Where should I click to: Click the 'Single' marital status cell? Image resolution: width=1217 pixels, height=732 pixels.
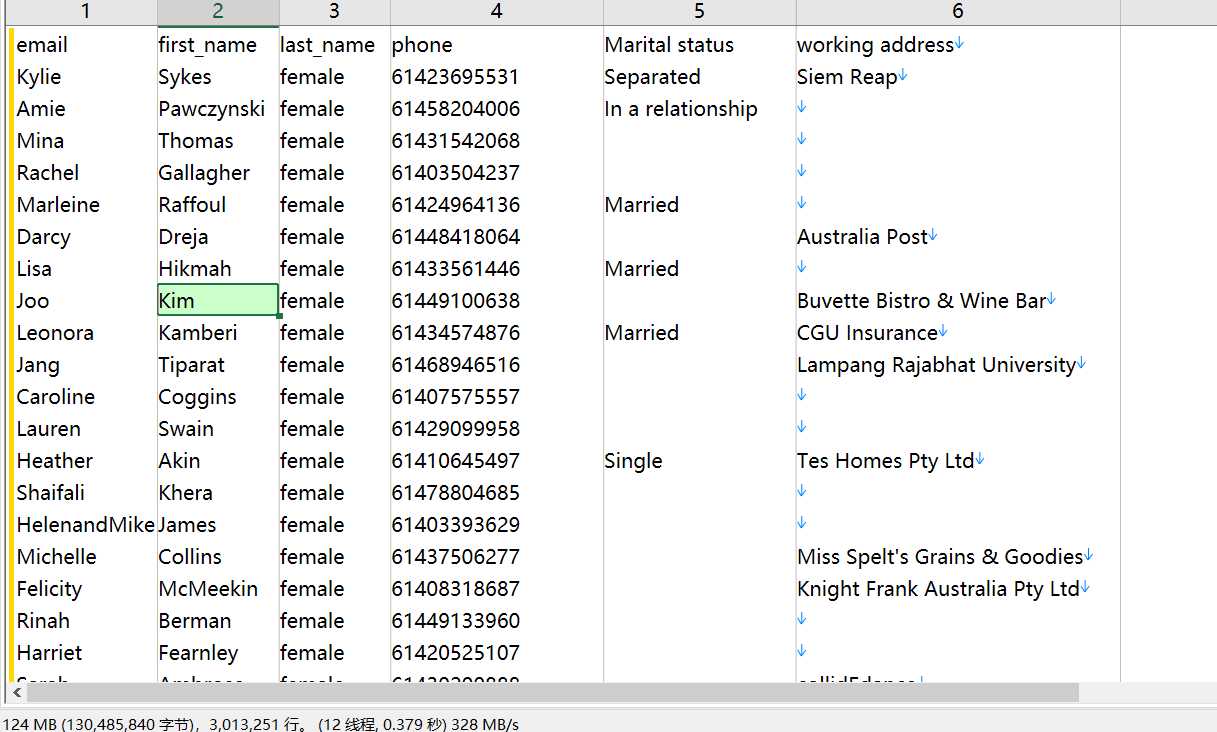[699, 461]
